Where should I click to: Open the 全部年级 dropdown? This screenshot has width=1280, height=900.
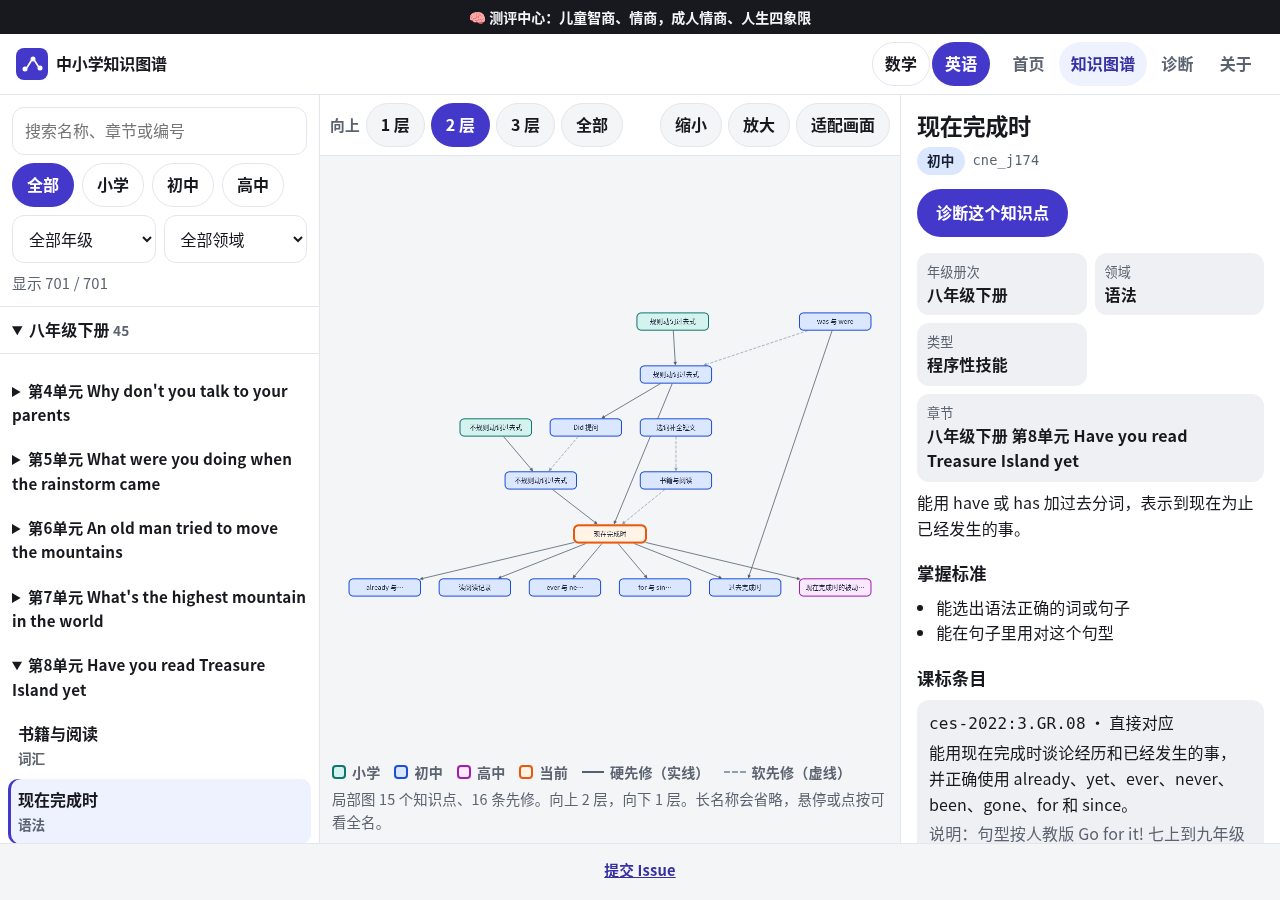[84, 239]
